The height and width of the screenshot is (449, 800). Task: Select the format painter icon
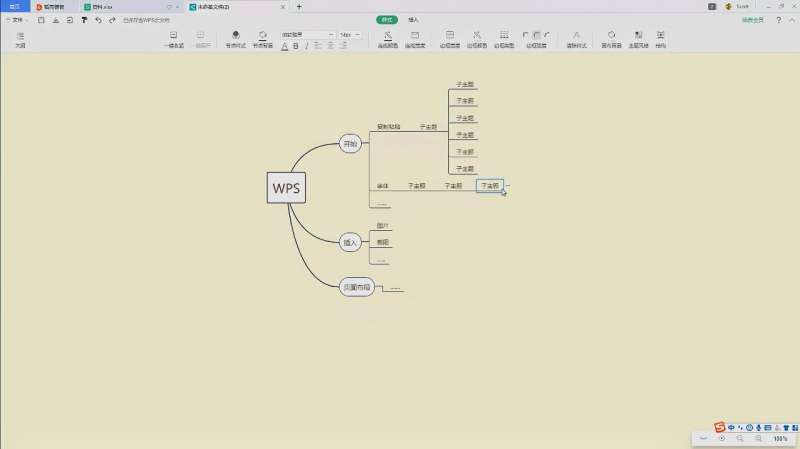(x=84, y=20)
